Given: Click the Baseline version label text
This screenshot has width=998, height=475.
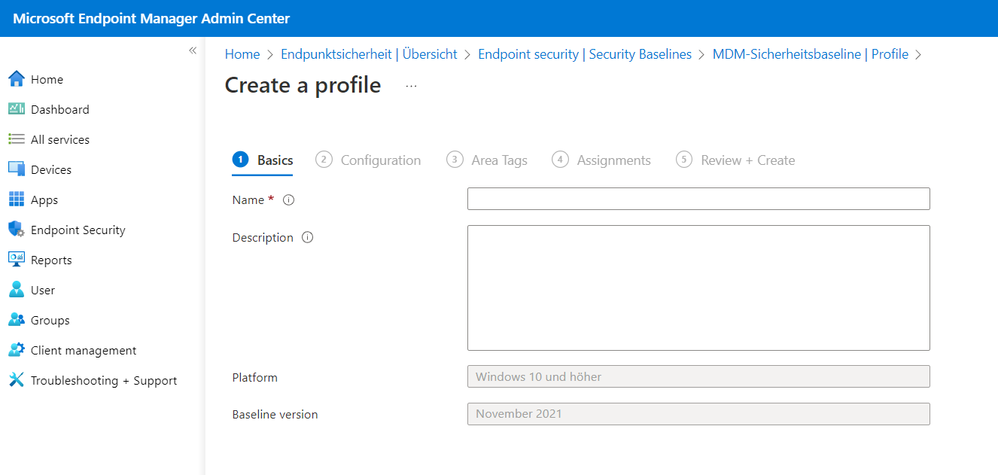Looking at the screenshot, I should [x=275, y=415].
